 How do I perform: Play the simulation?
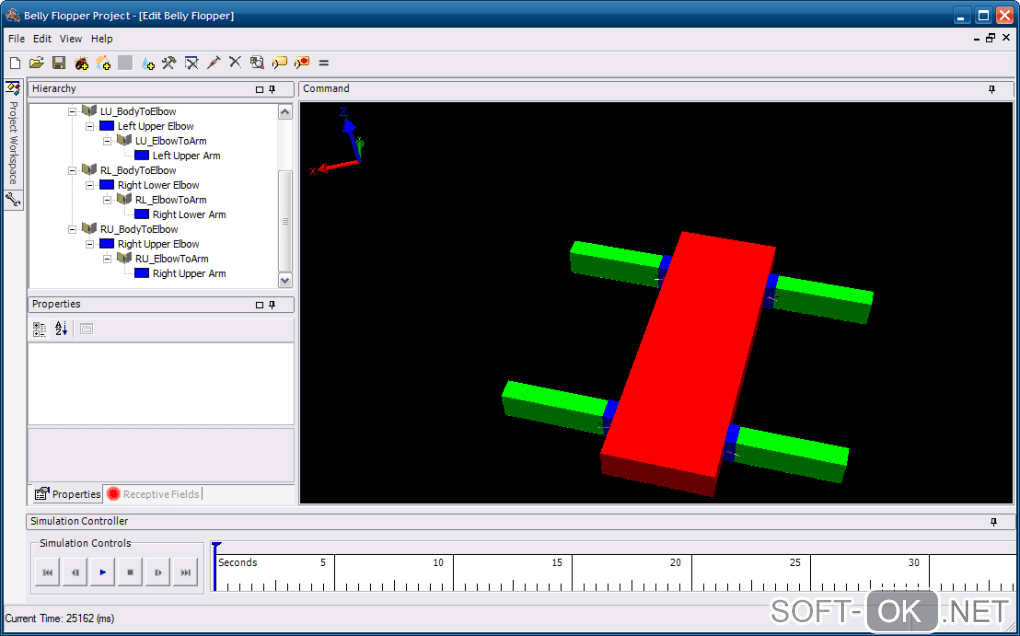pyautogui.click(x=103, y=572)
